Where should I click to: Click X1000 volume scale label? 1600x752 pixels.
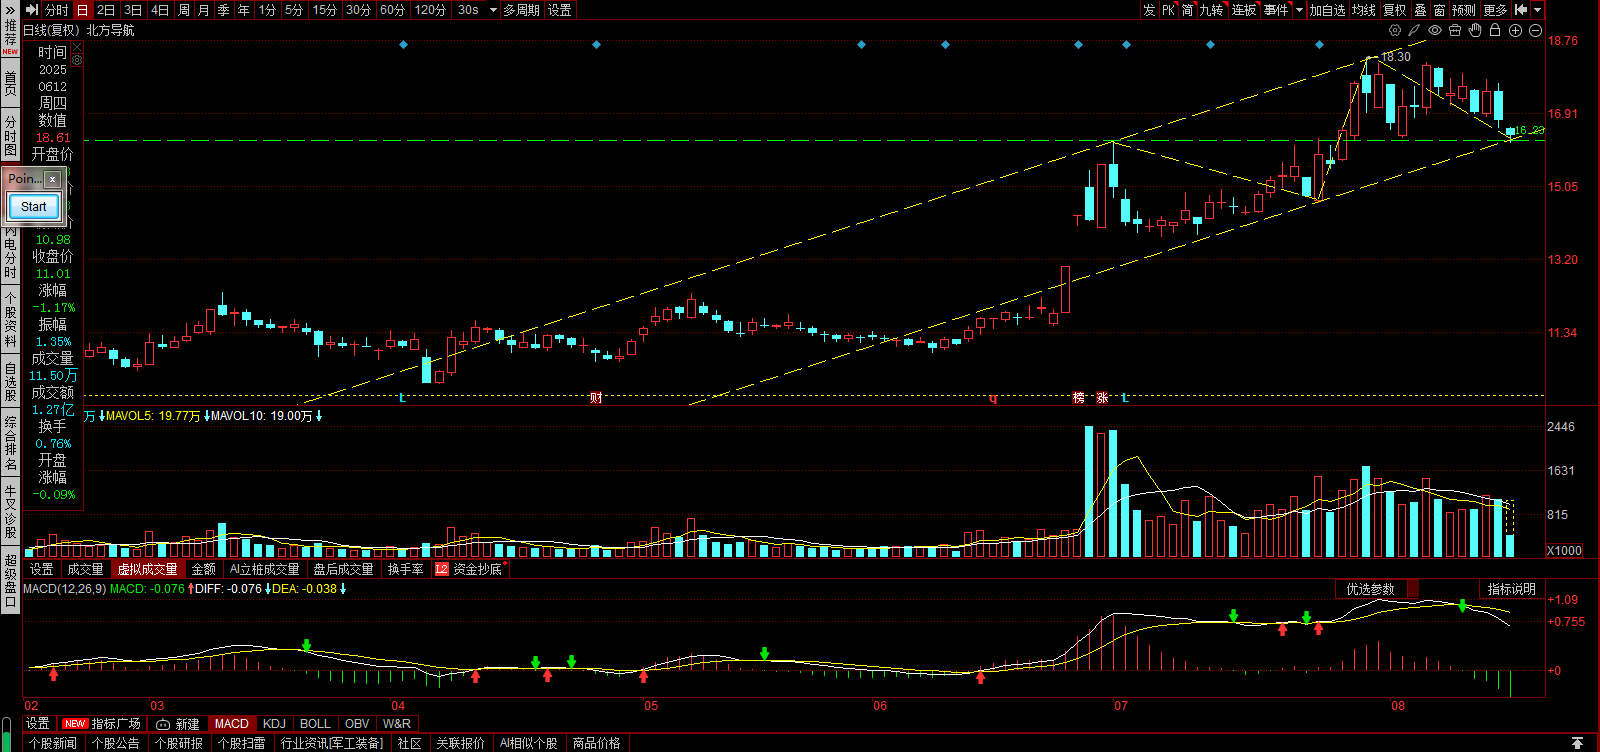(1564, 551)
